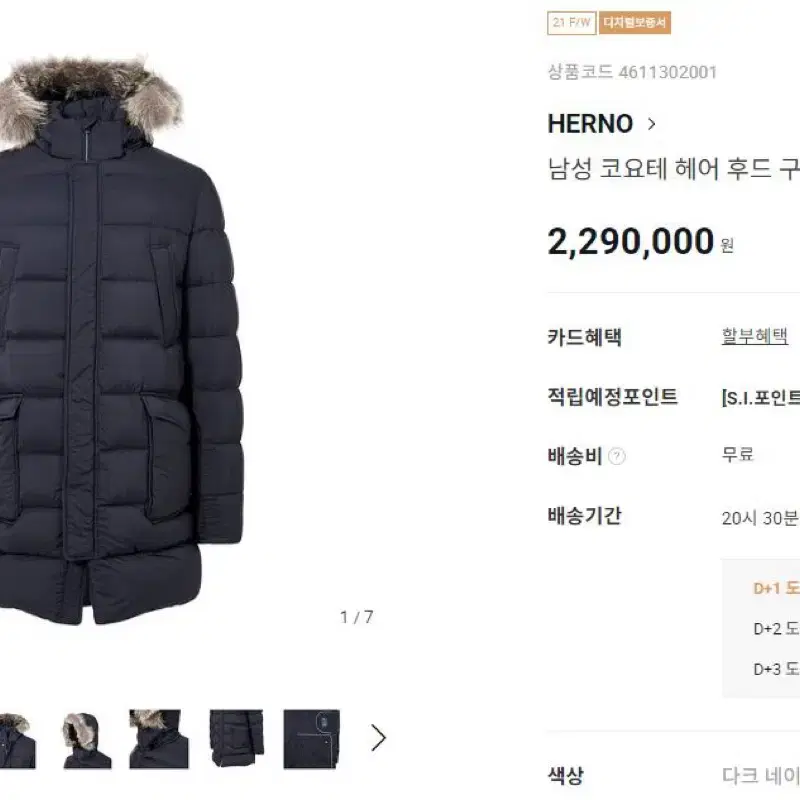Click the S.I.포인트 reward points text
Screen dimensions: 800x800
pos(761,397)
